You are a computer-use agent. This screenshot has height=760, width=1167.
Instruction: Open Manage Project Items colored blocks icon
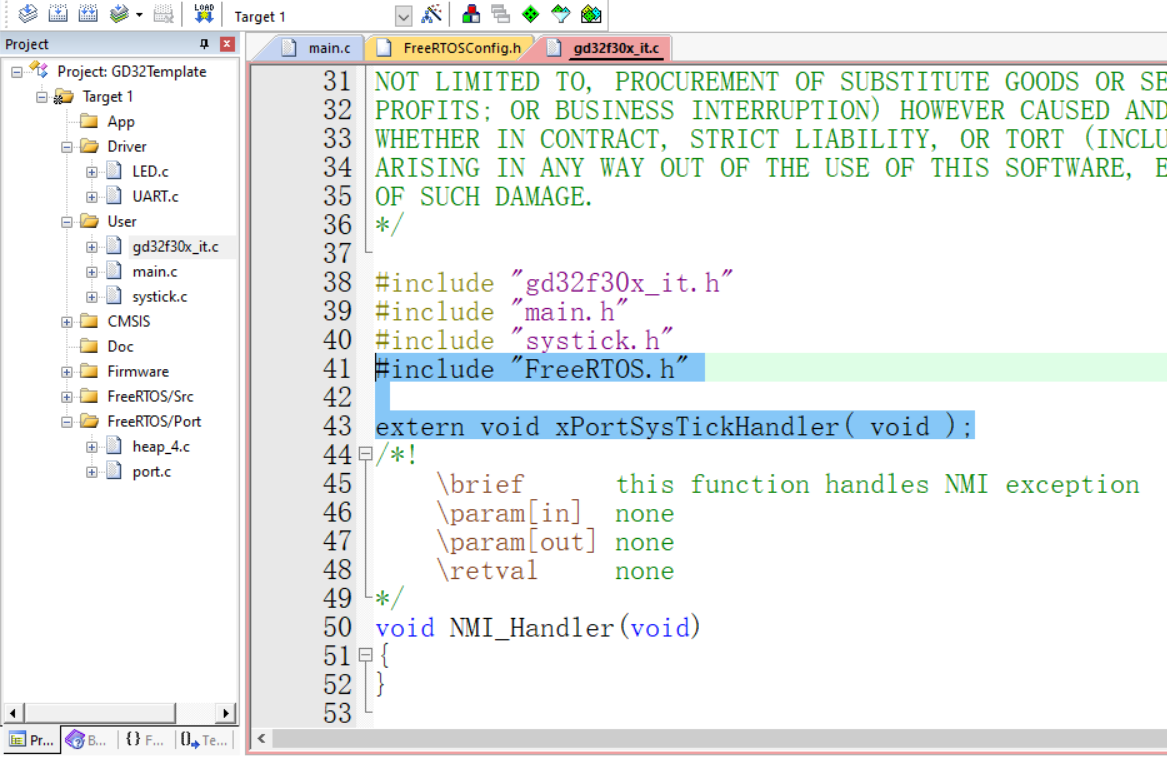471,13
